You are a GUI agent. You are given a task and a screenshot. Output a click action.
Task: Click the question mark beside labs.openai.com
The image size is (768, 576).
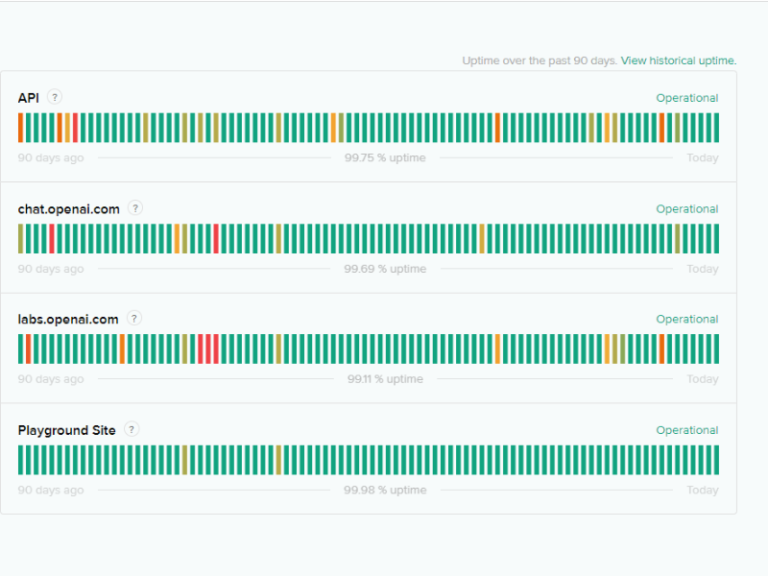[134, 318]
